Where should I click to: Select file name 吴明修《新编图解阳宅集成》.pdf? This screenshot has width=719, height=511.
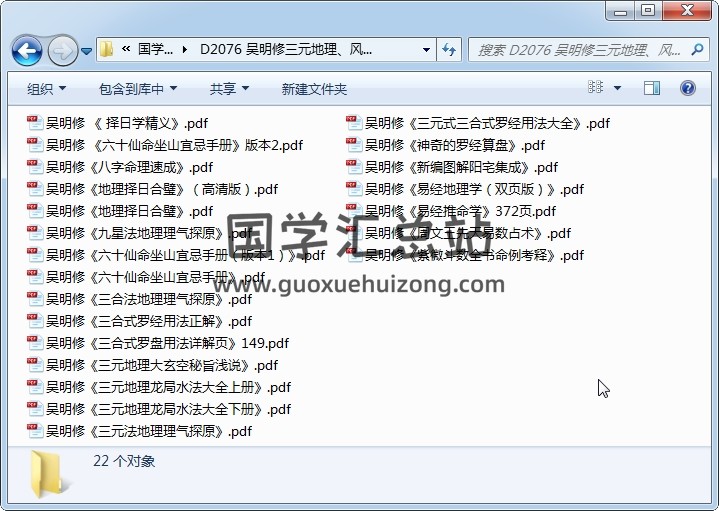click(x=461, y=167)
